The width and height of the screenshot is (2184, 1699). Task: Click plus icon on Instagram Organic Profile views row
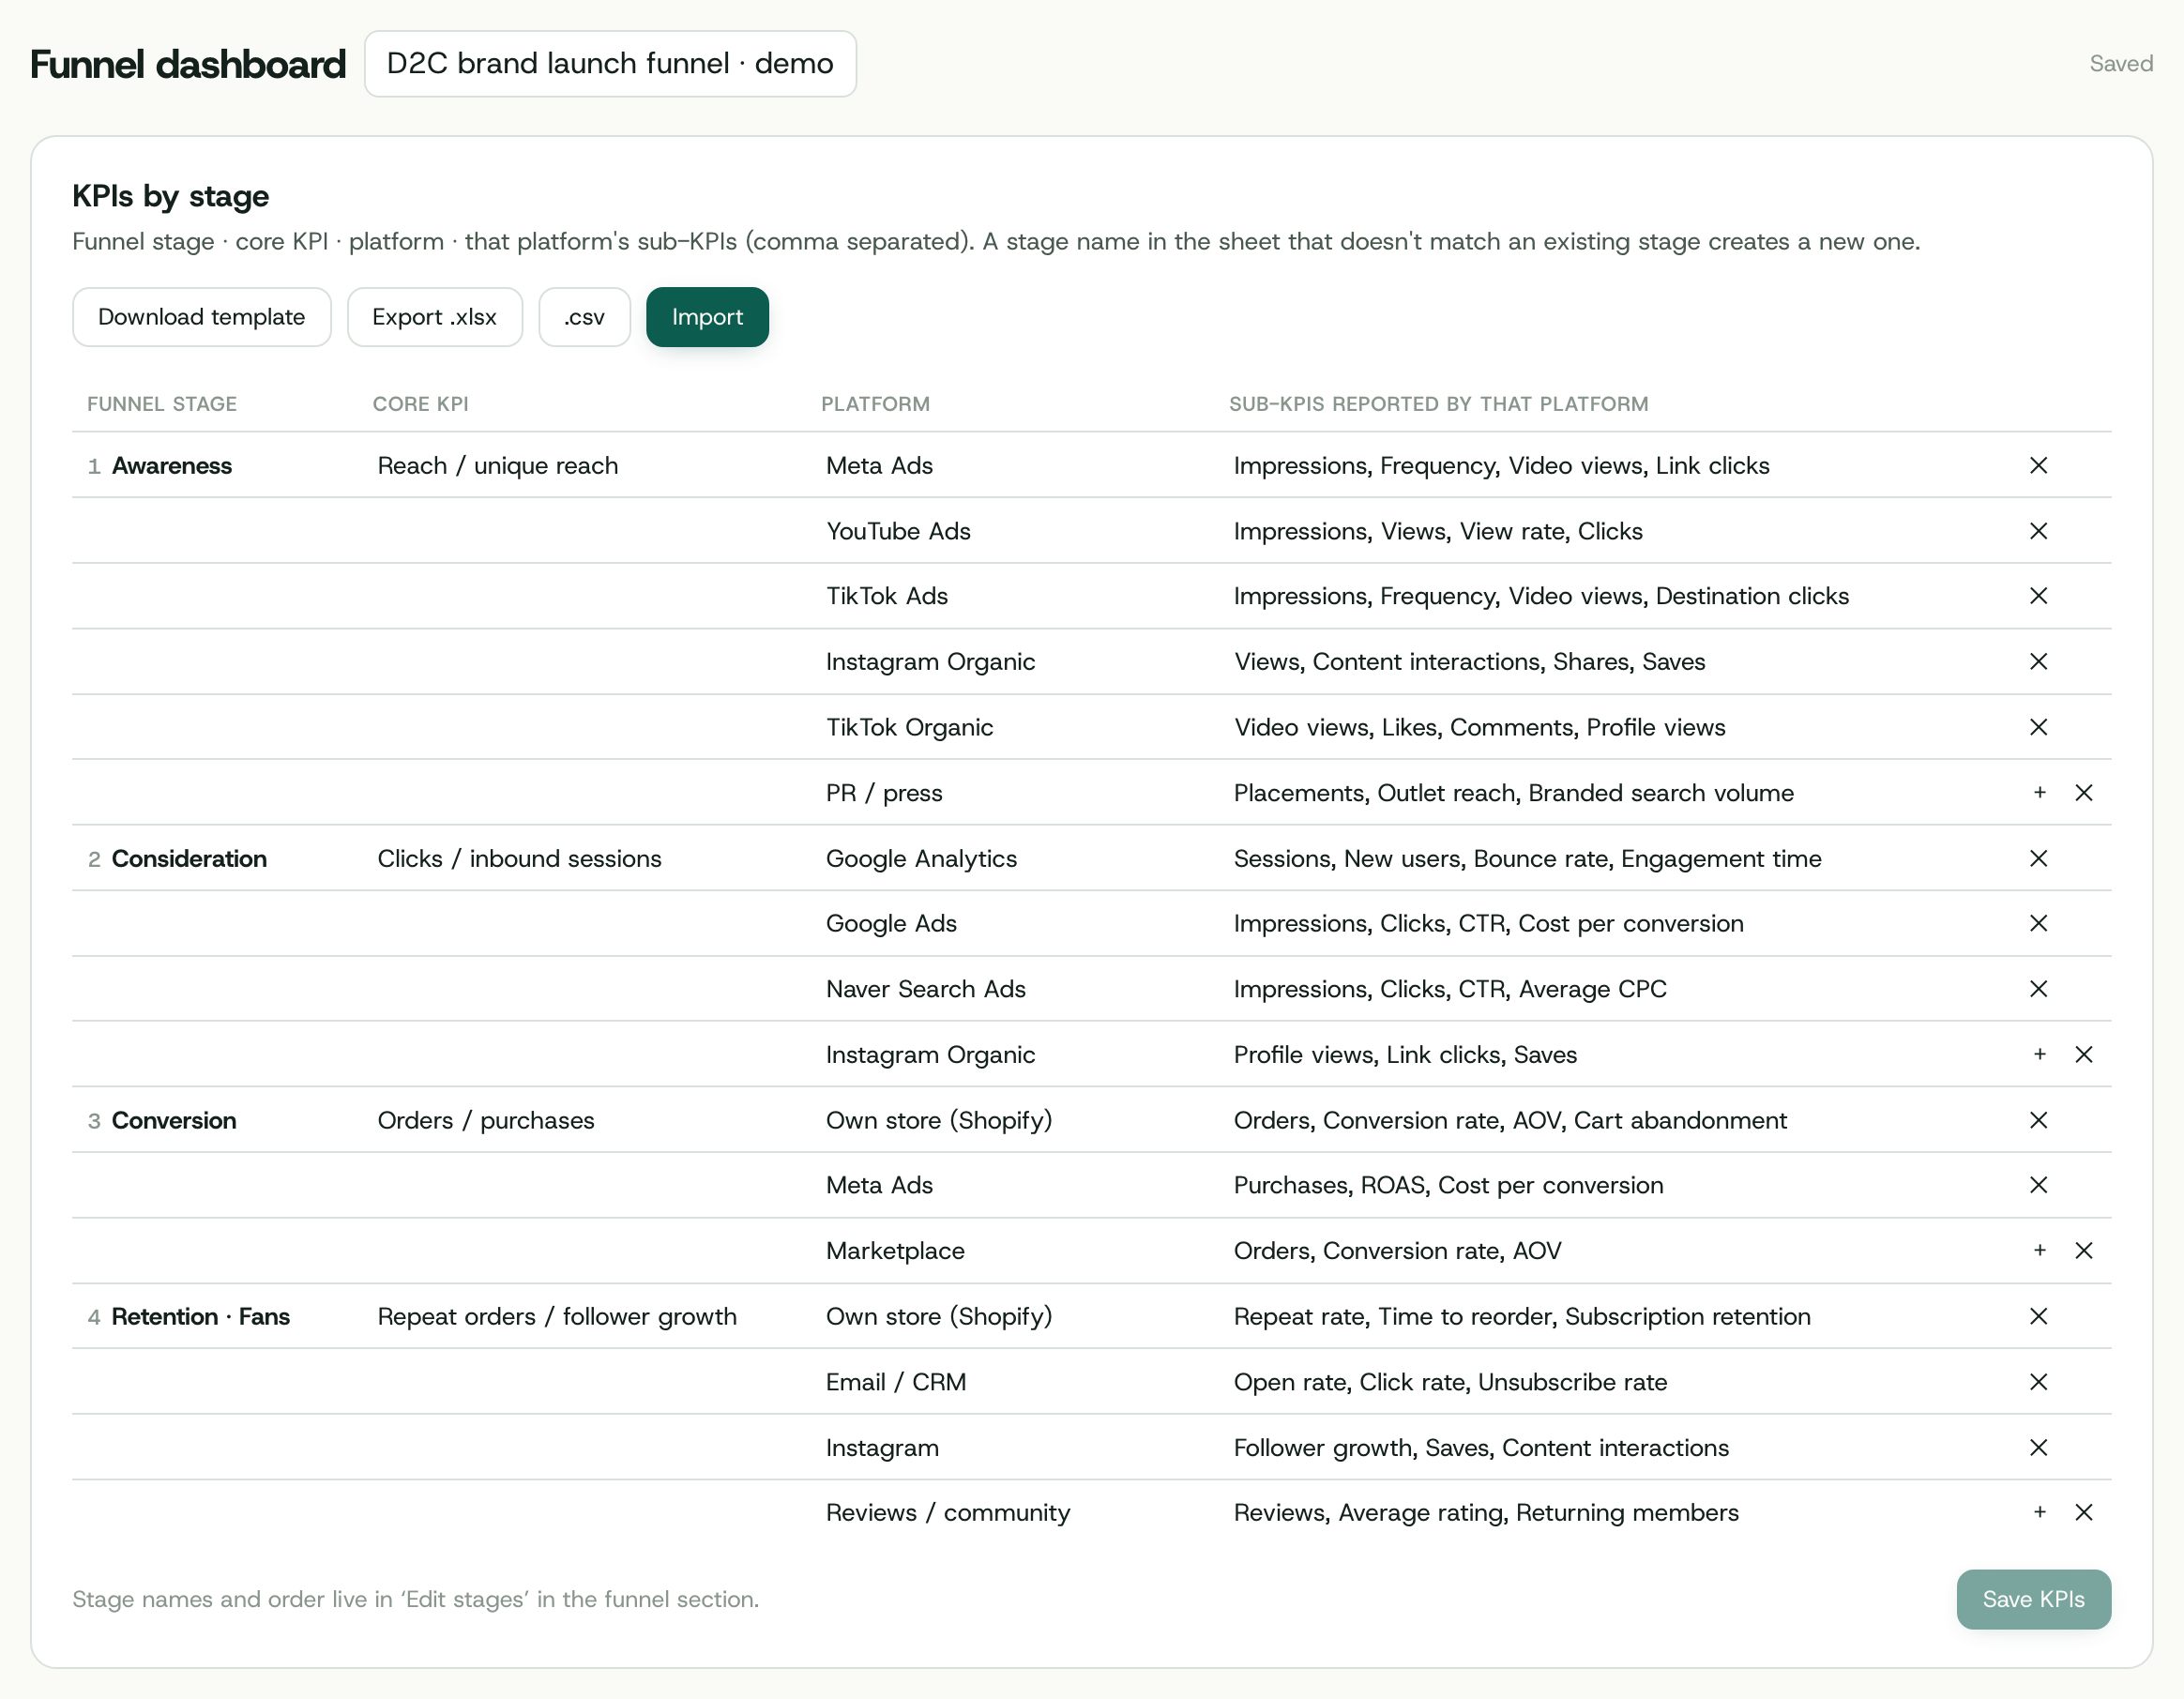coord(2039,1055)
